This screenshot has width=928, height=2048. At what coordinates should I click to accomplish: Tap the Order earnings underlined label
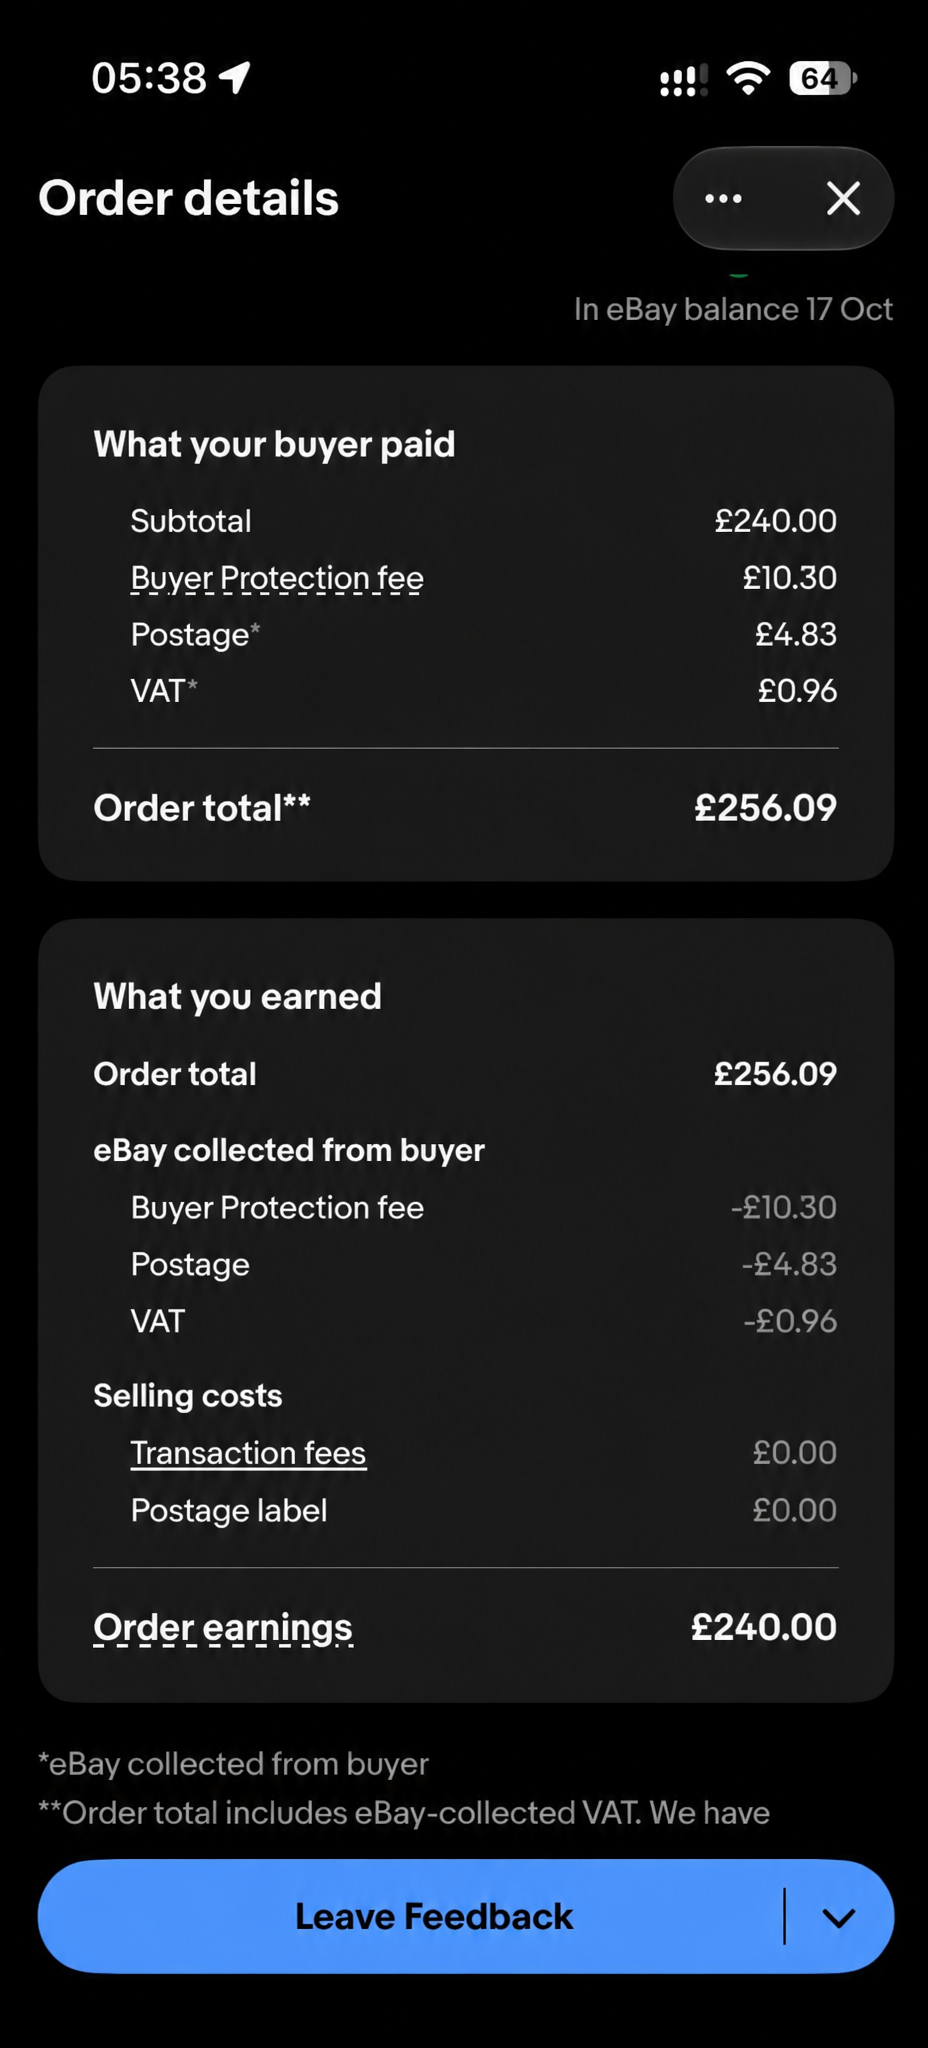click(223, 1628)
